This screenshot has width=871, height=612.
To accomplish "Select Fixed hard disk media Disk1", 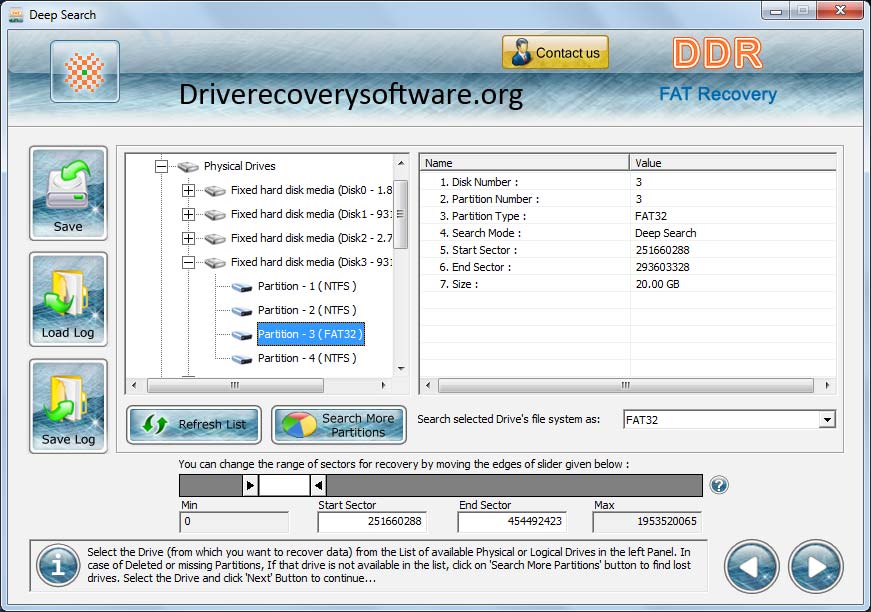I will pos(312,214).
